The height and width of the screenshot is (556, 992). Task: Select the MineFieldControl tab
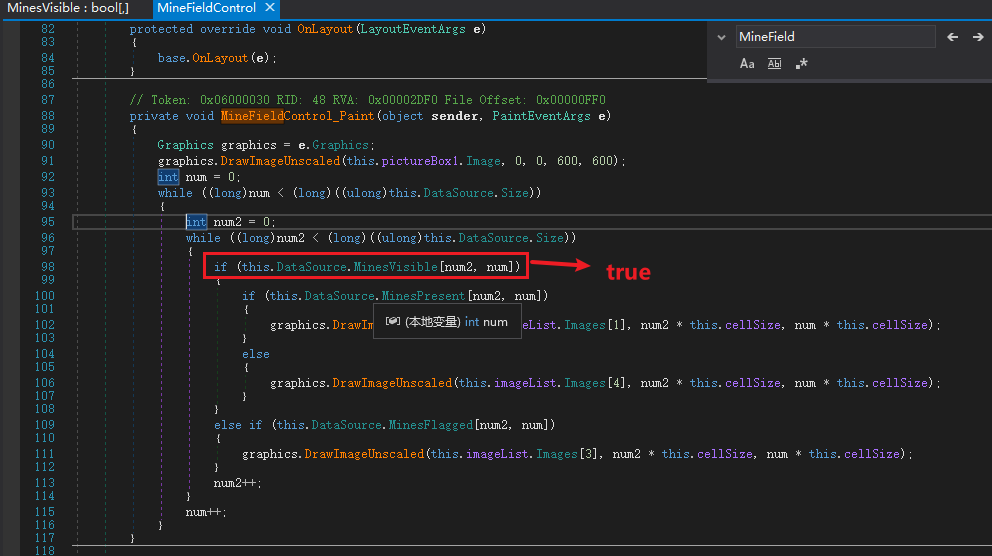pyautogui.click(x=205, y=8)
